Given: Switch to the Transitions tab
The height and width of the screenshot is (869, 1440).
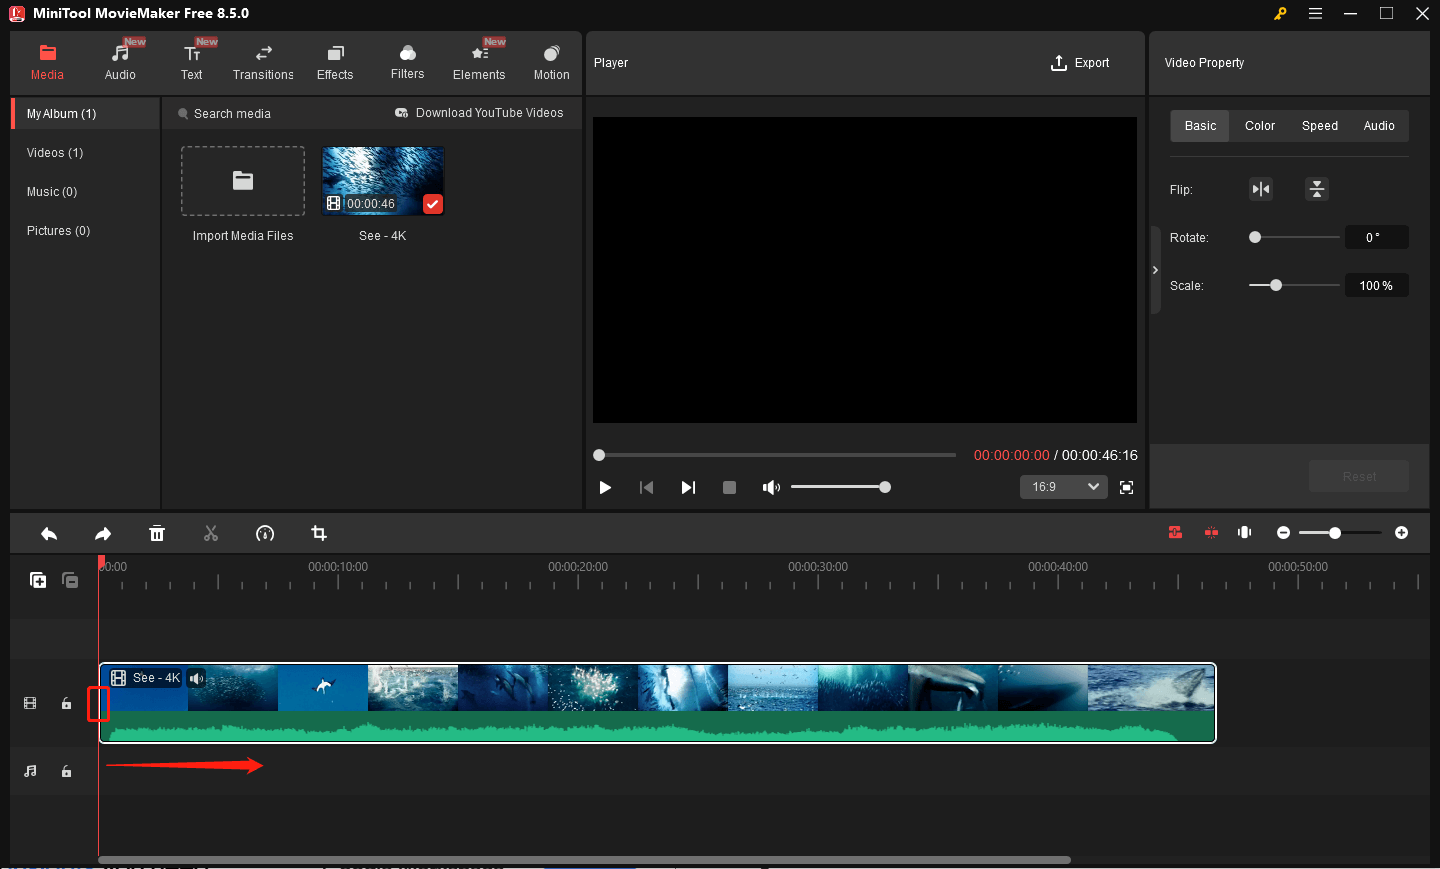Looking at the screenshot, I should pos(263,62).
